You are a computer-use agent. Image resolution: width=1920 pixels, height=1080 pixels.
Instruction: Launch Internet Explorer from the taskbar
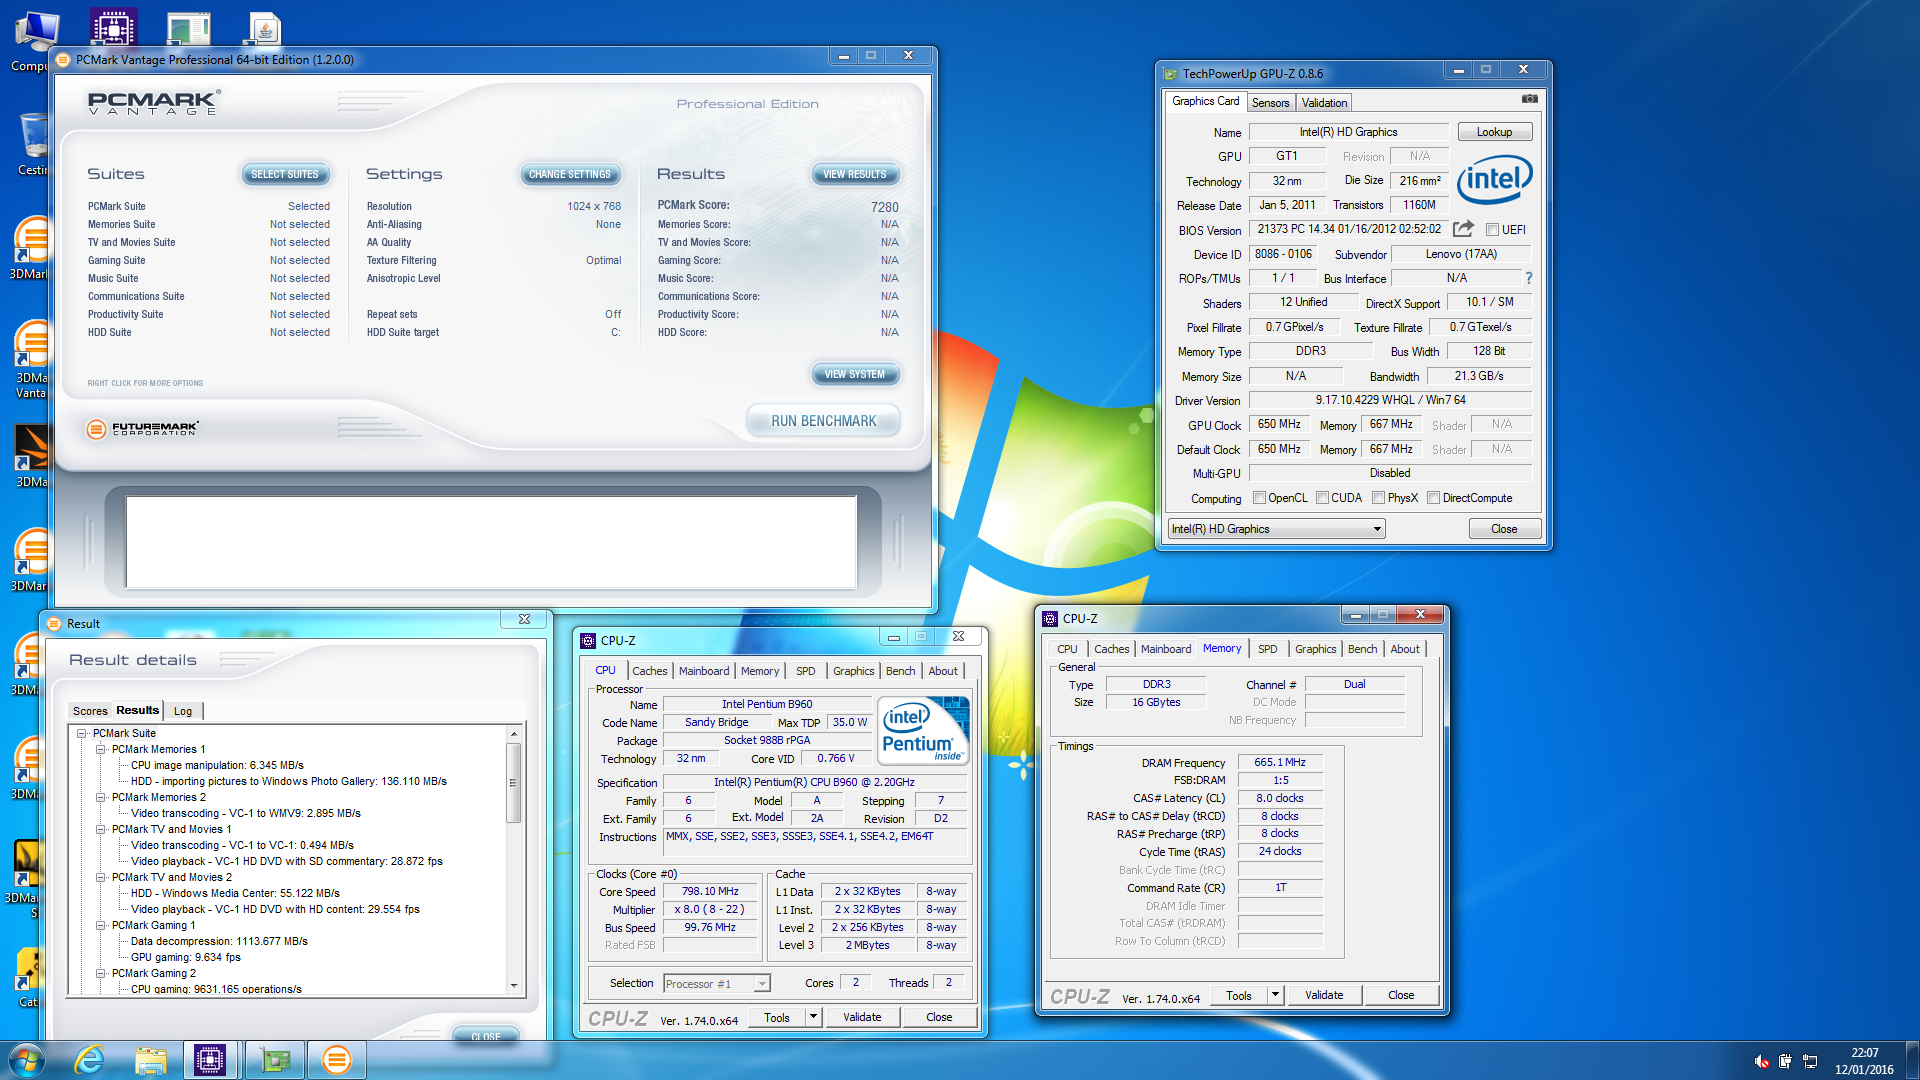89,1059
